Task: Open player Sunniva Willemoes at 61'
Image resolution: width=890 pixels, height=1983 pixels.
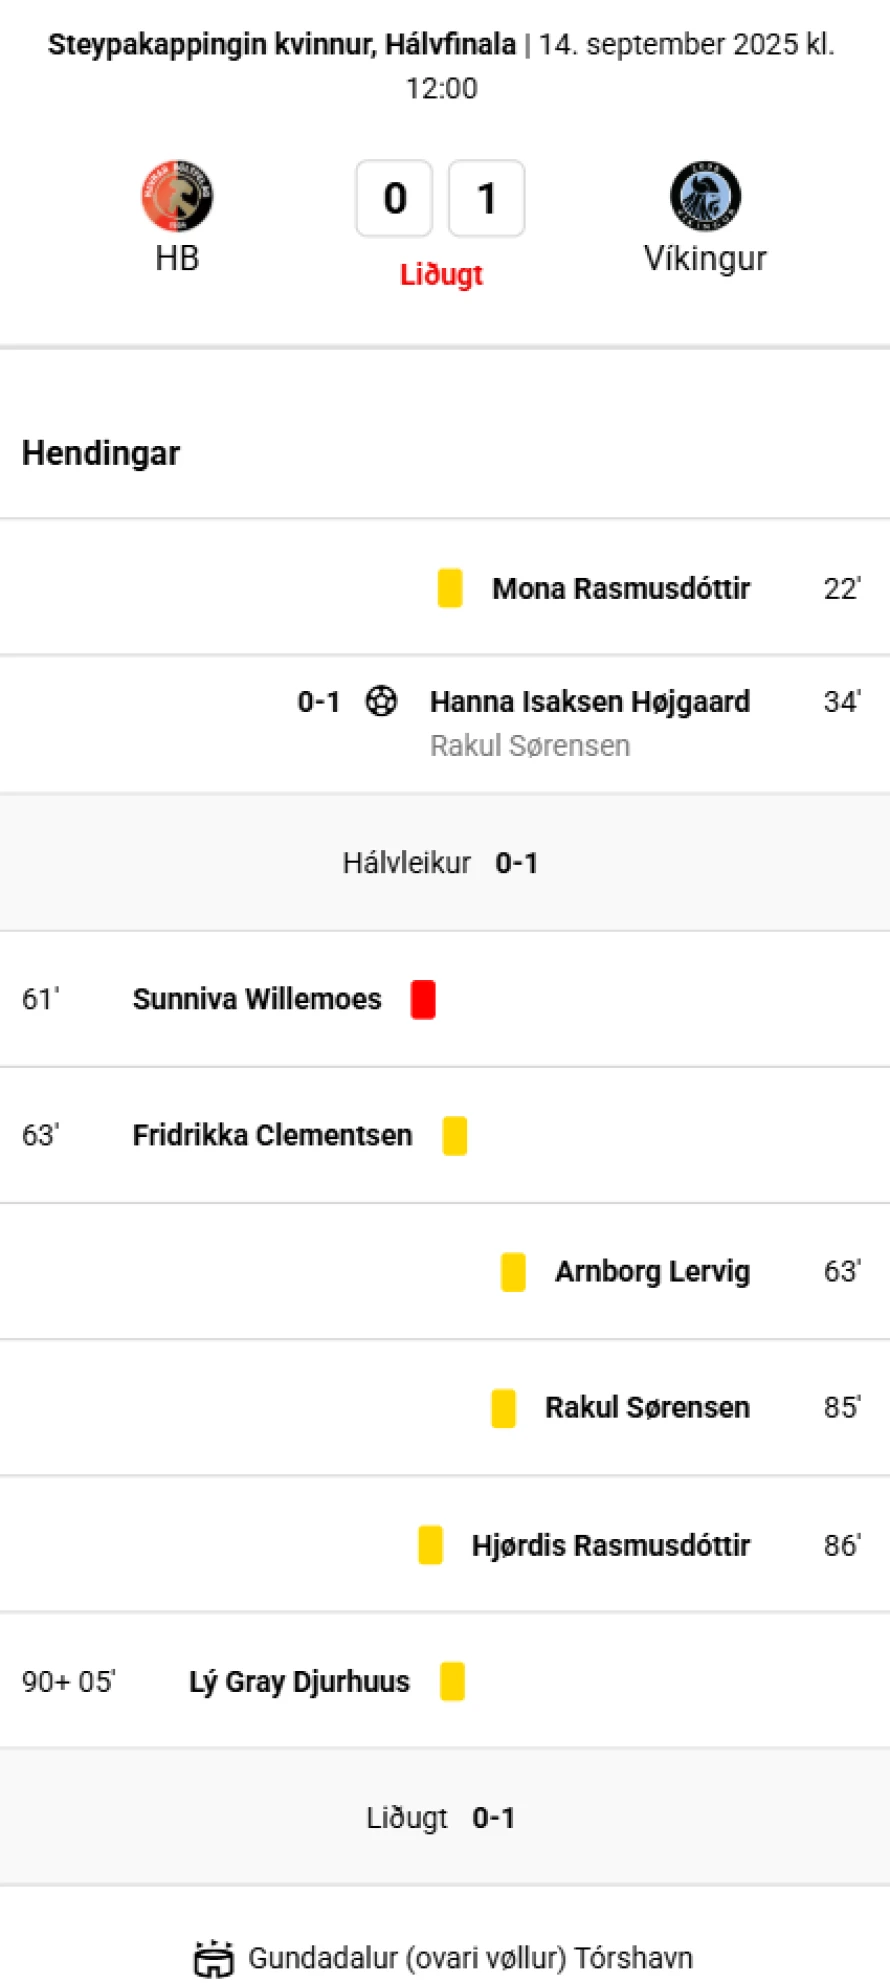Action: click(257, 999)
